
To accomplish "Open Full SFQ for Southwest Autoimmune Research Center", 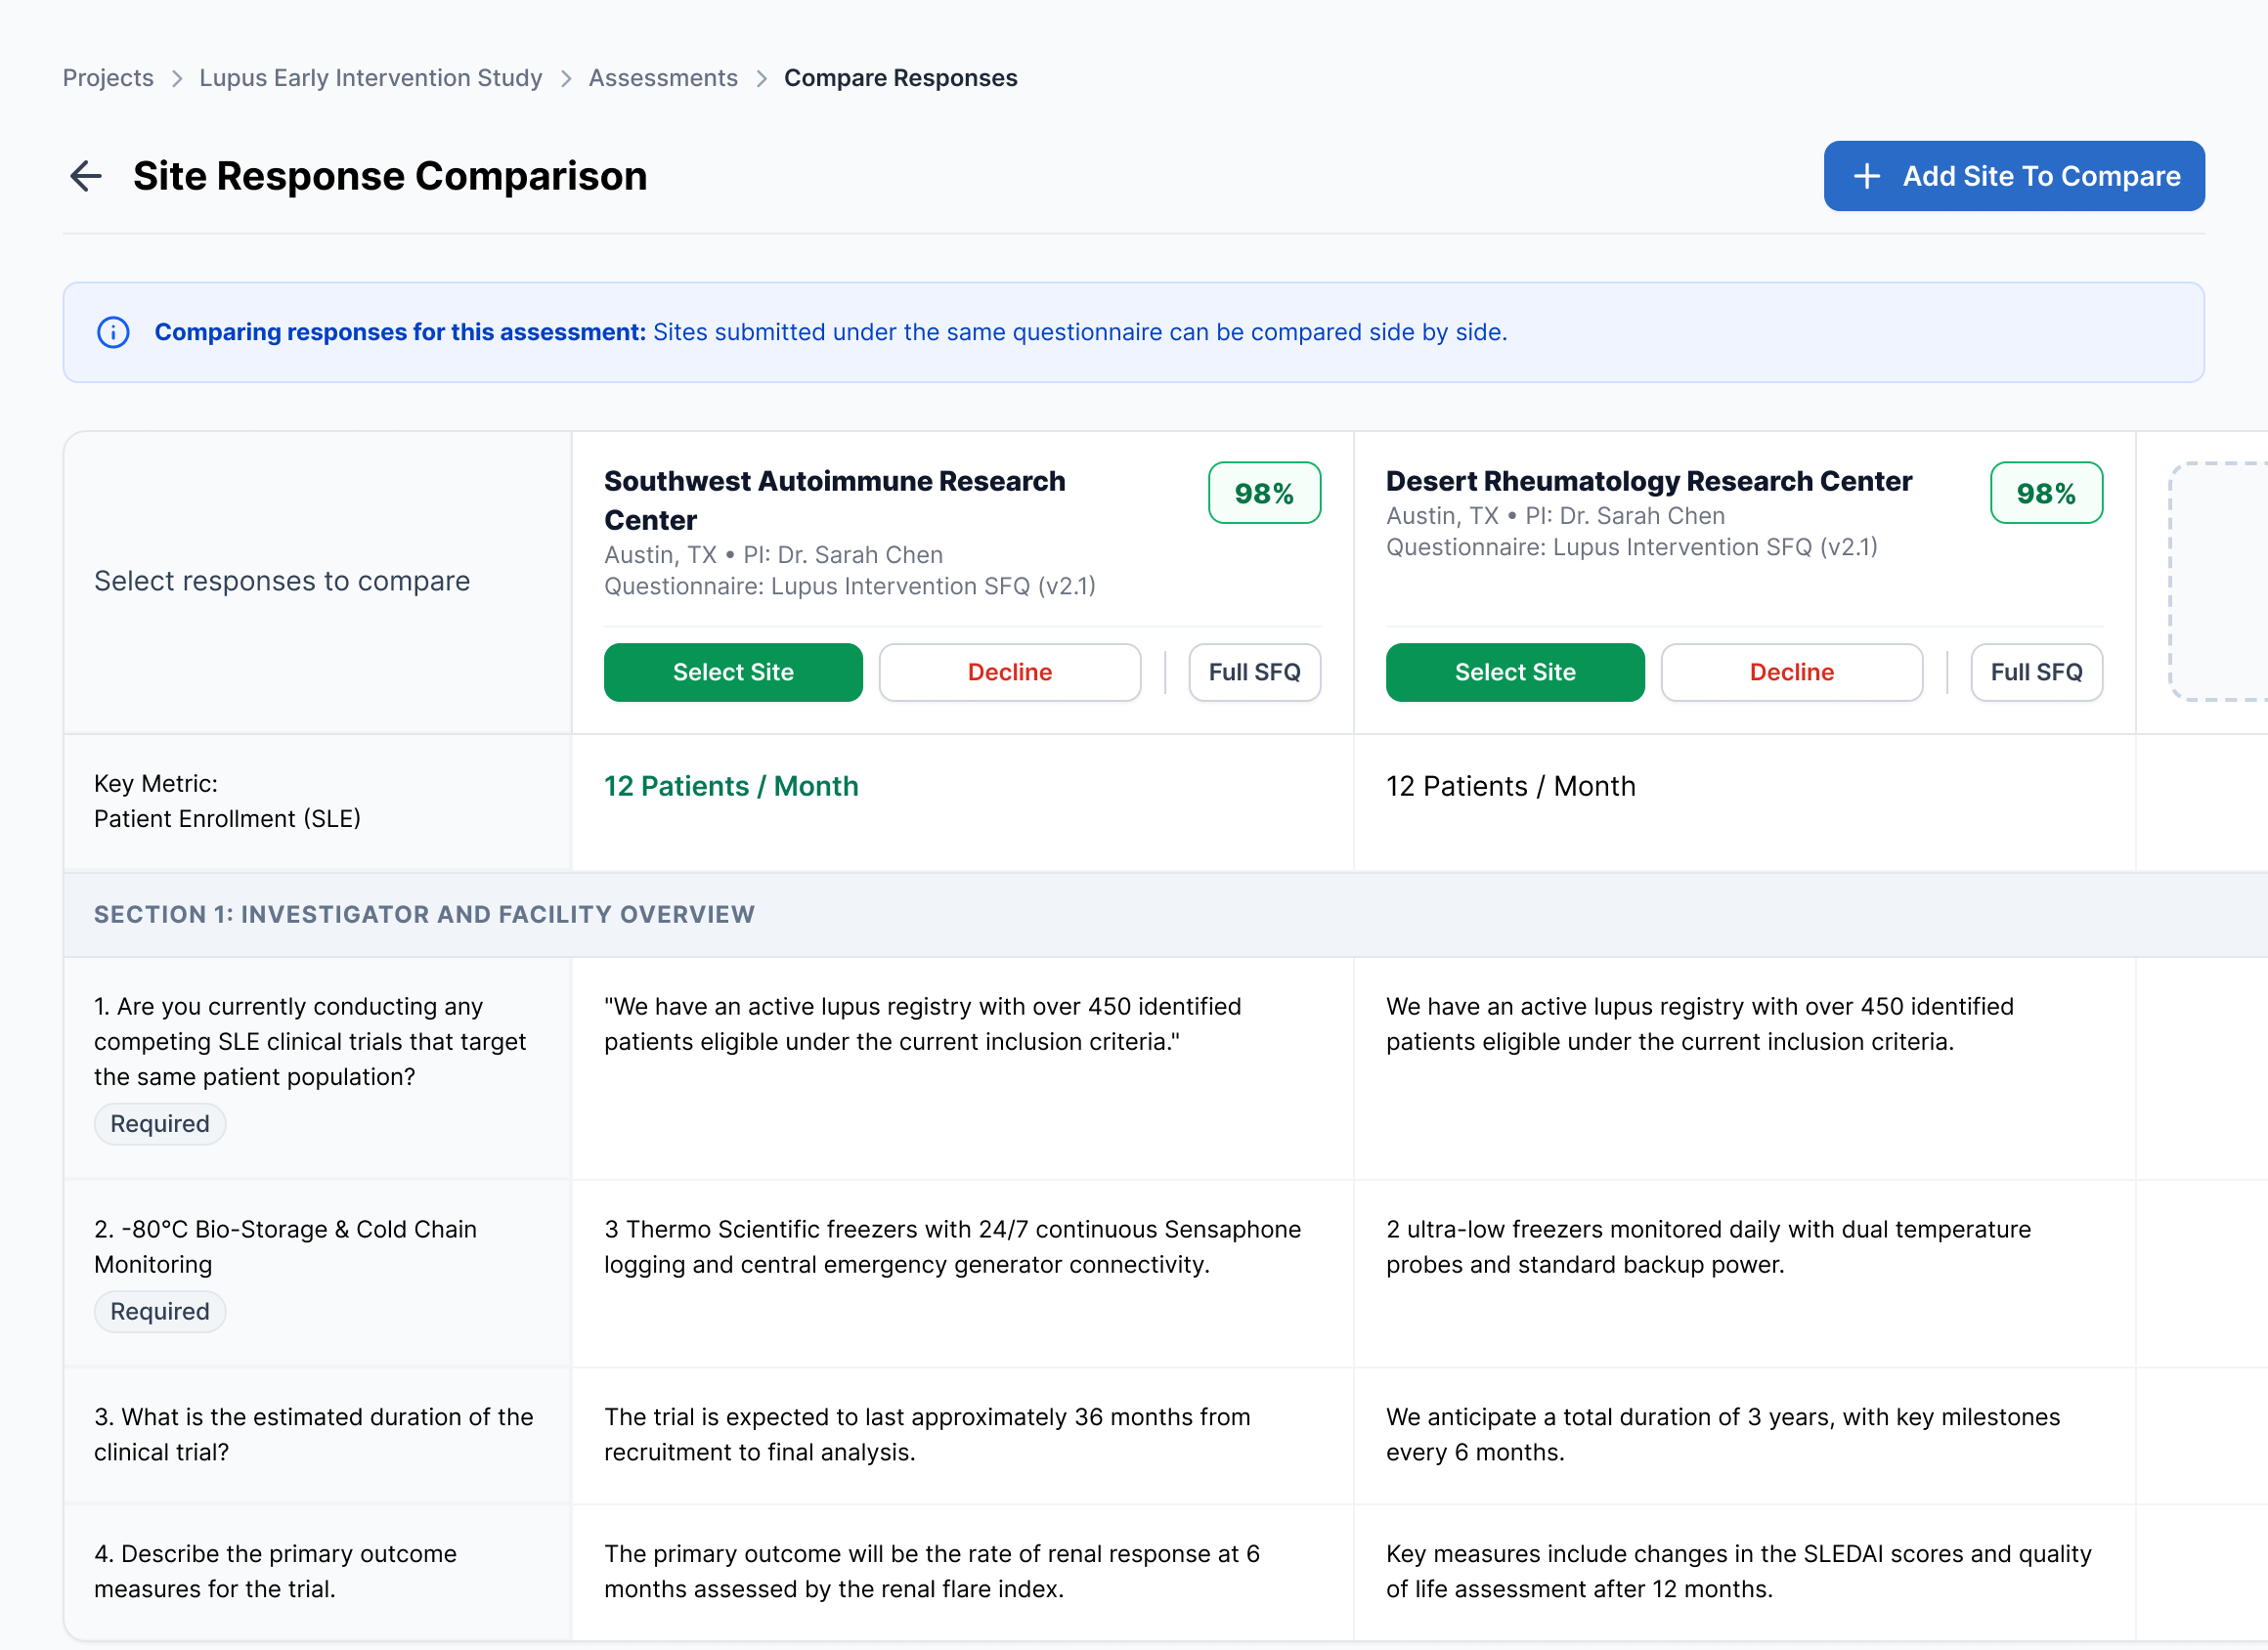I will tap(1254, 672).
